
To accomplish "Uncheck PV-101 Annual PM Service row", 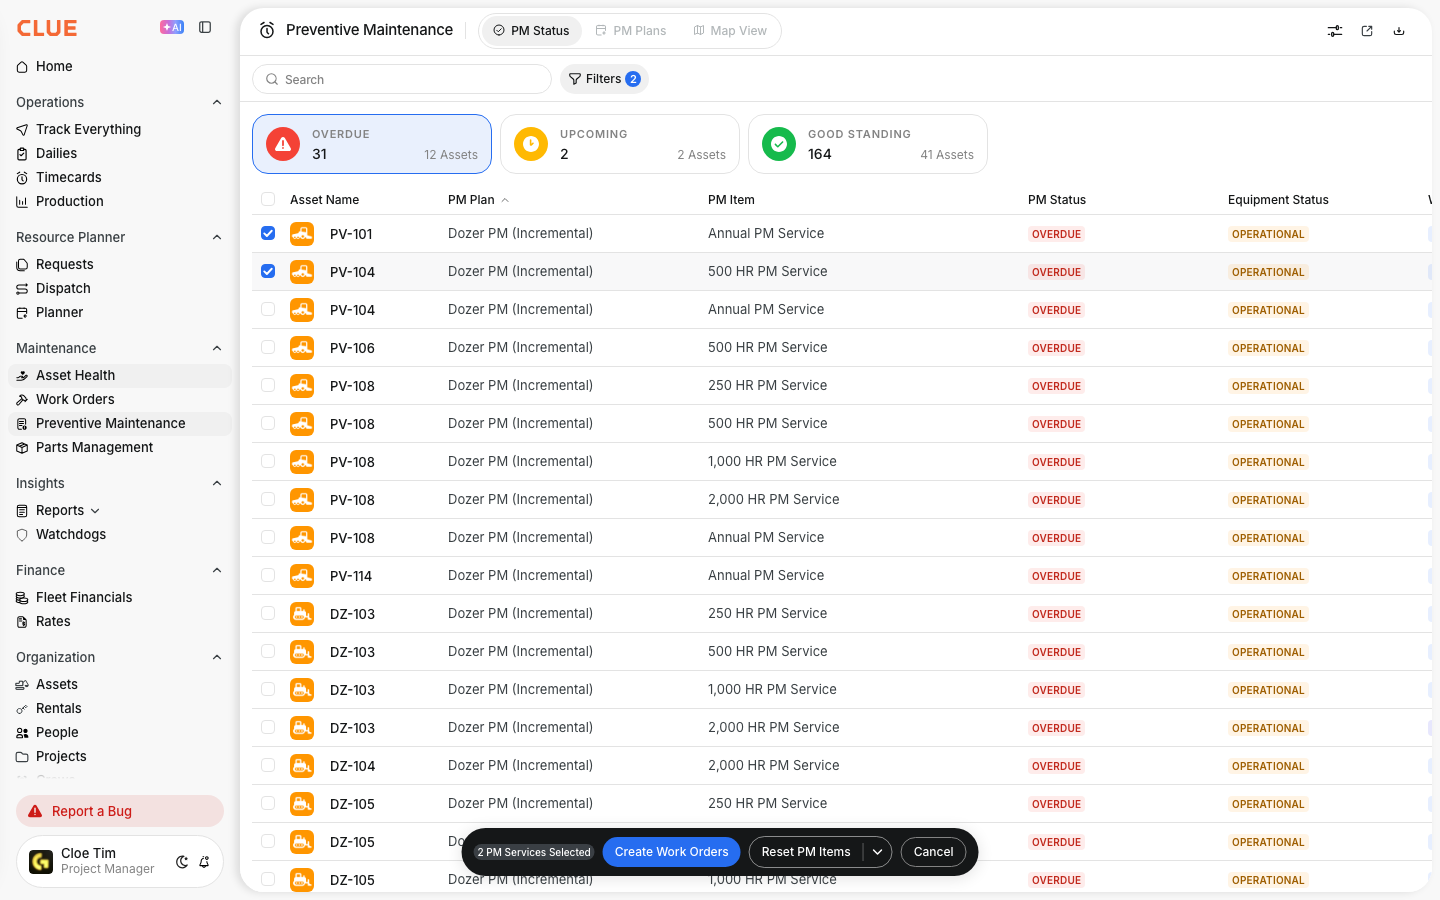I will [x=268, y=233].
